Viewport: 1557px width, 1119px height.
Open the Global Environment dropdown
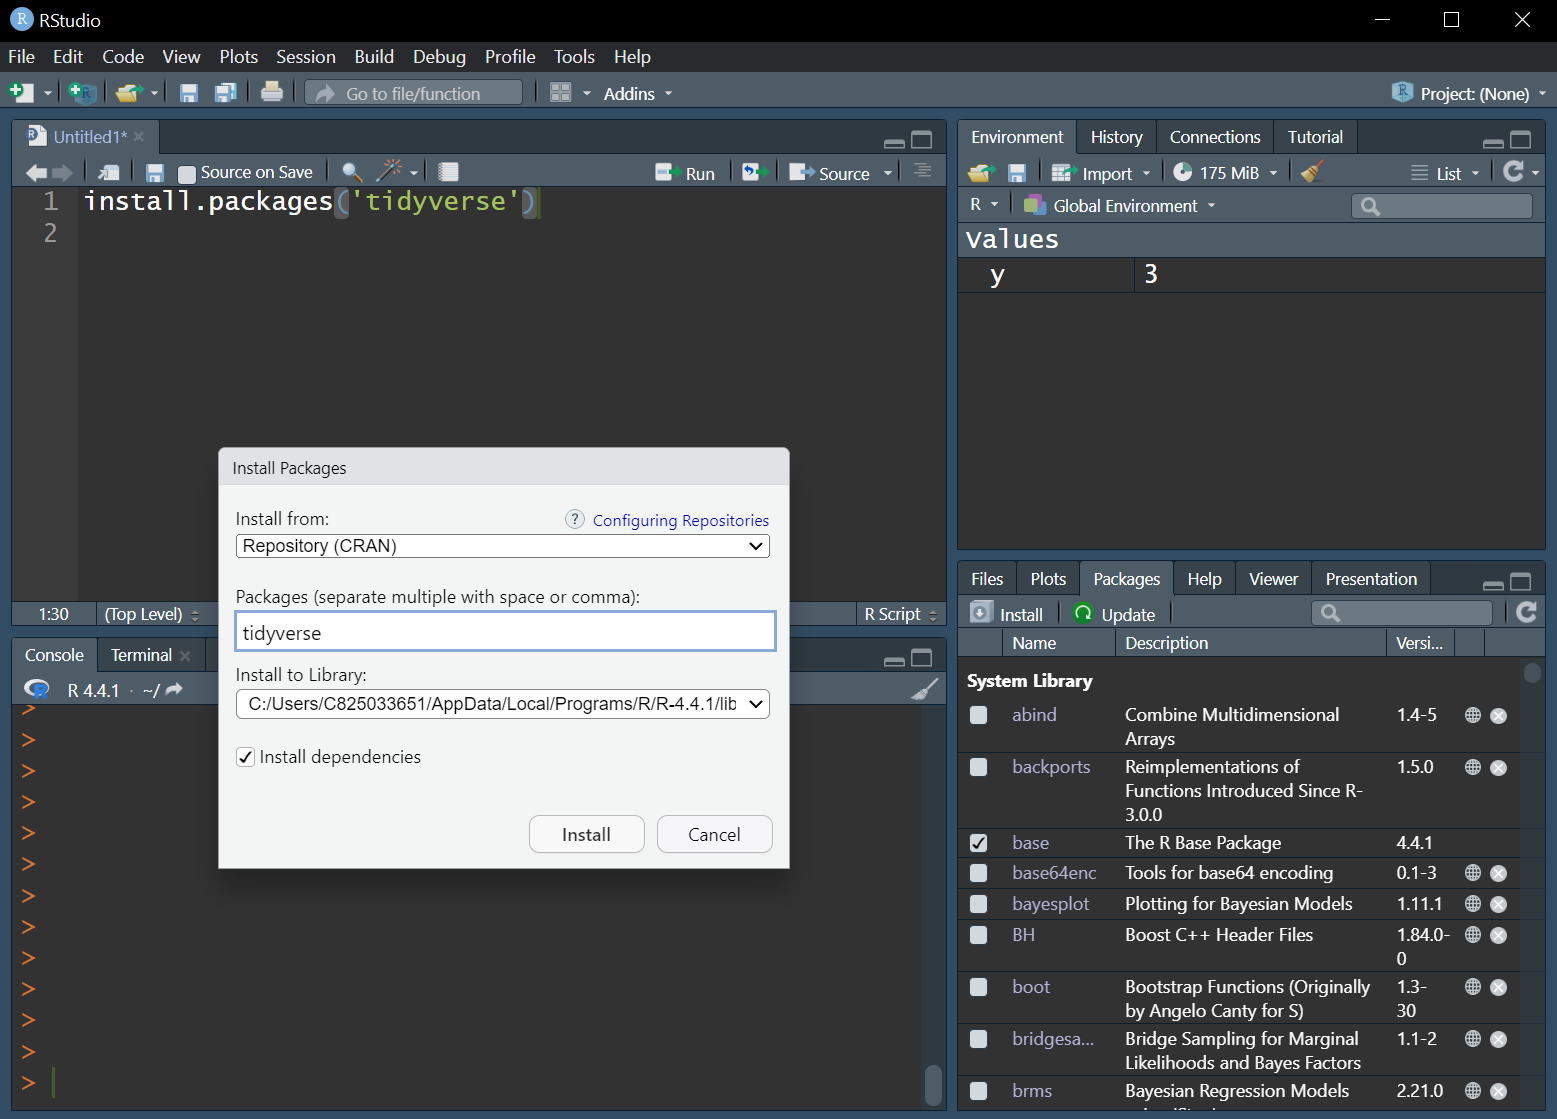[x=1120, y=206]
